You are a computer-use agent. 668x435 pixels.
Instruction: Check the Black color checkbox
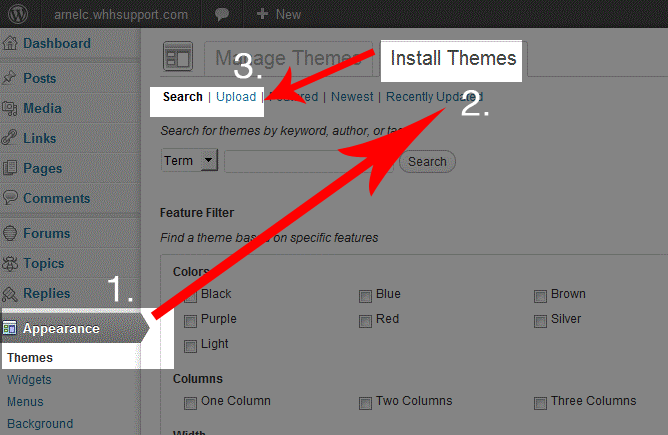(191, 295)
